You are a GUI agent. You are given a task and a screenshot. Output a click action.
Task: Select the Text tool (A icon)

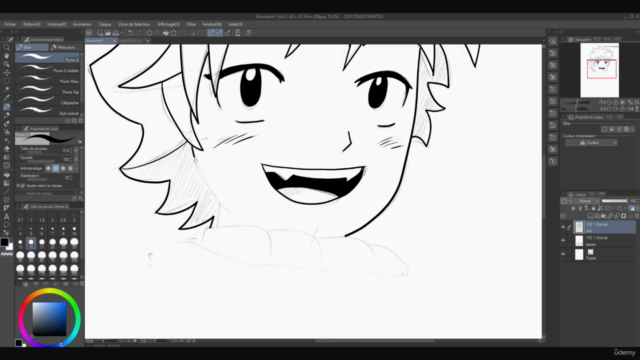point(7,217)
